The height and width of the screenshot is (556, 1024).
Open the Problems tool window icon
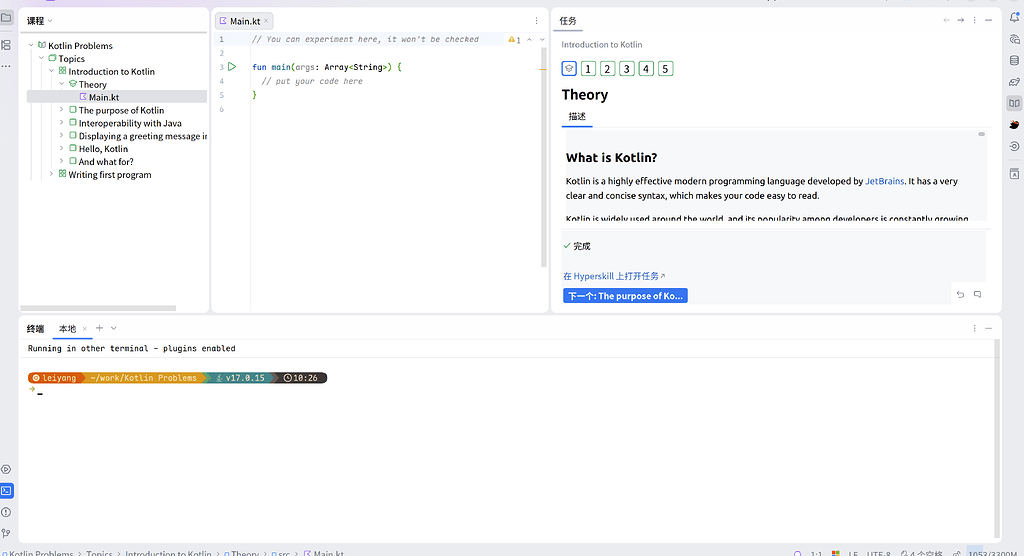(6, 512)
